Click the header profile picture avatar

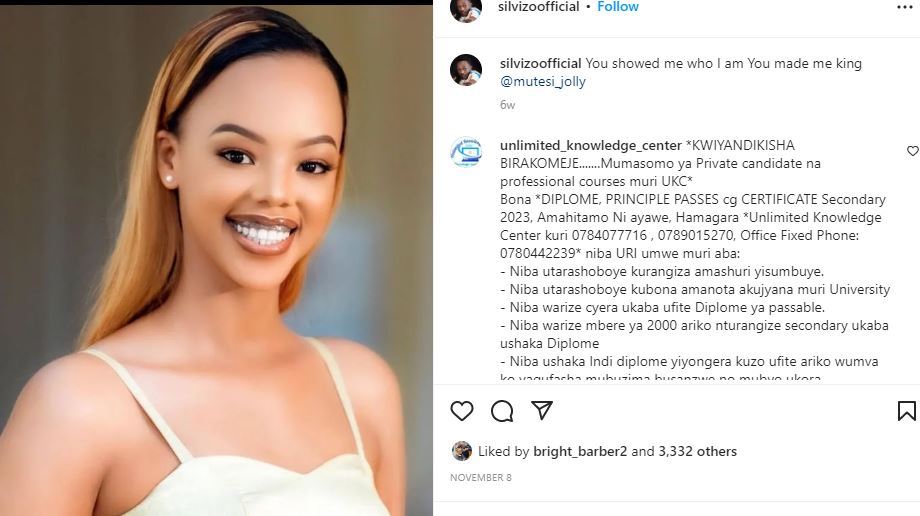point(466,9)
